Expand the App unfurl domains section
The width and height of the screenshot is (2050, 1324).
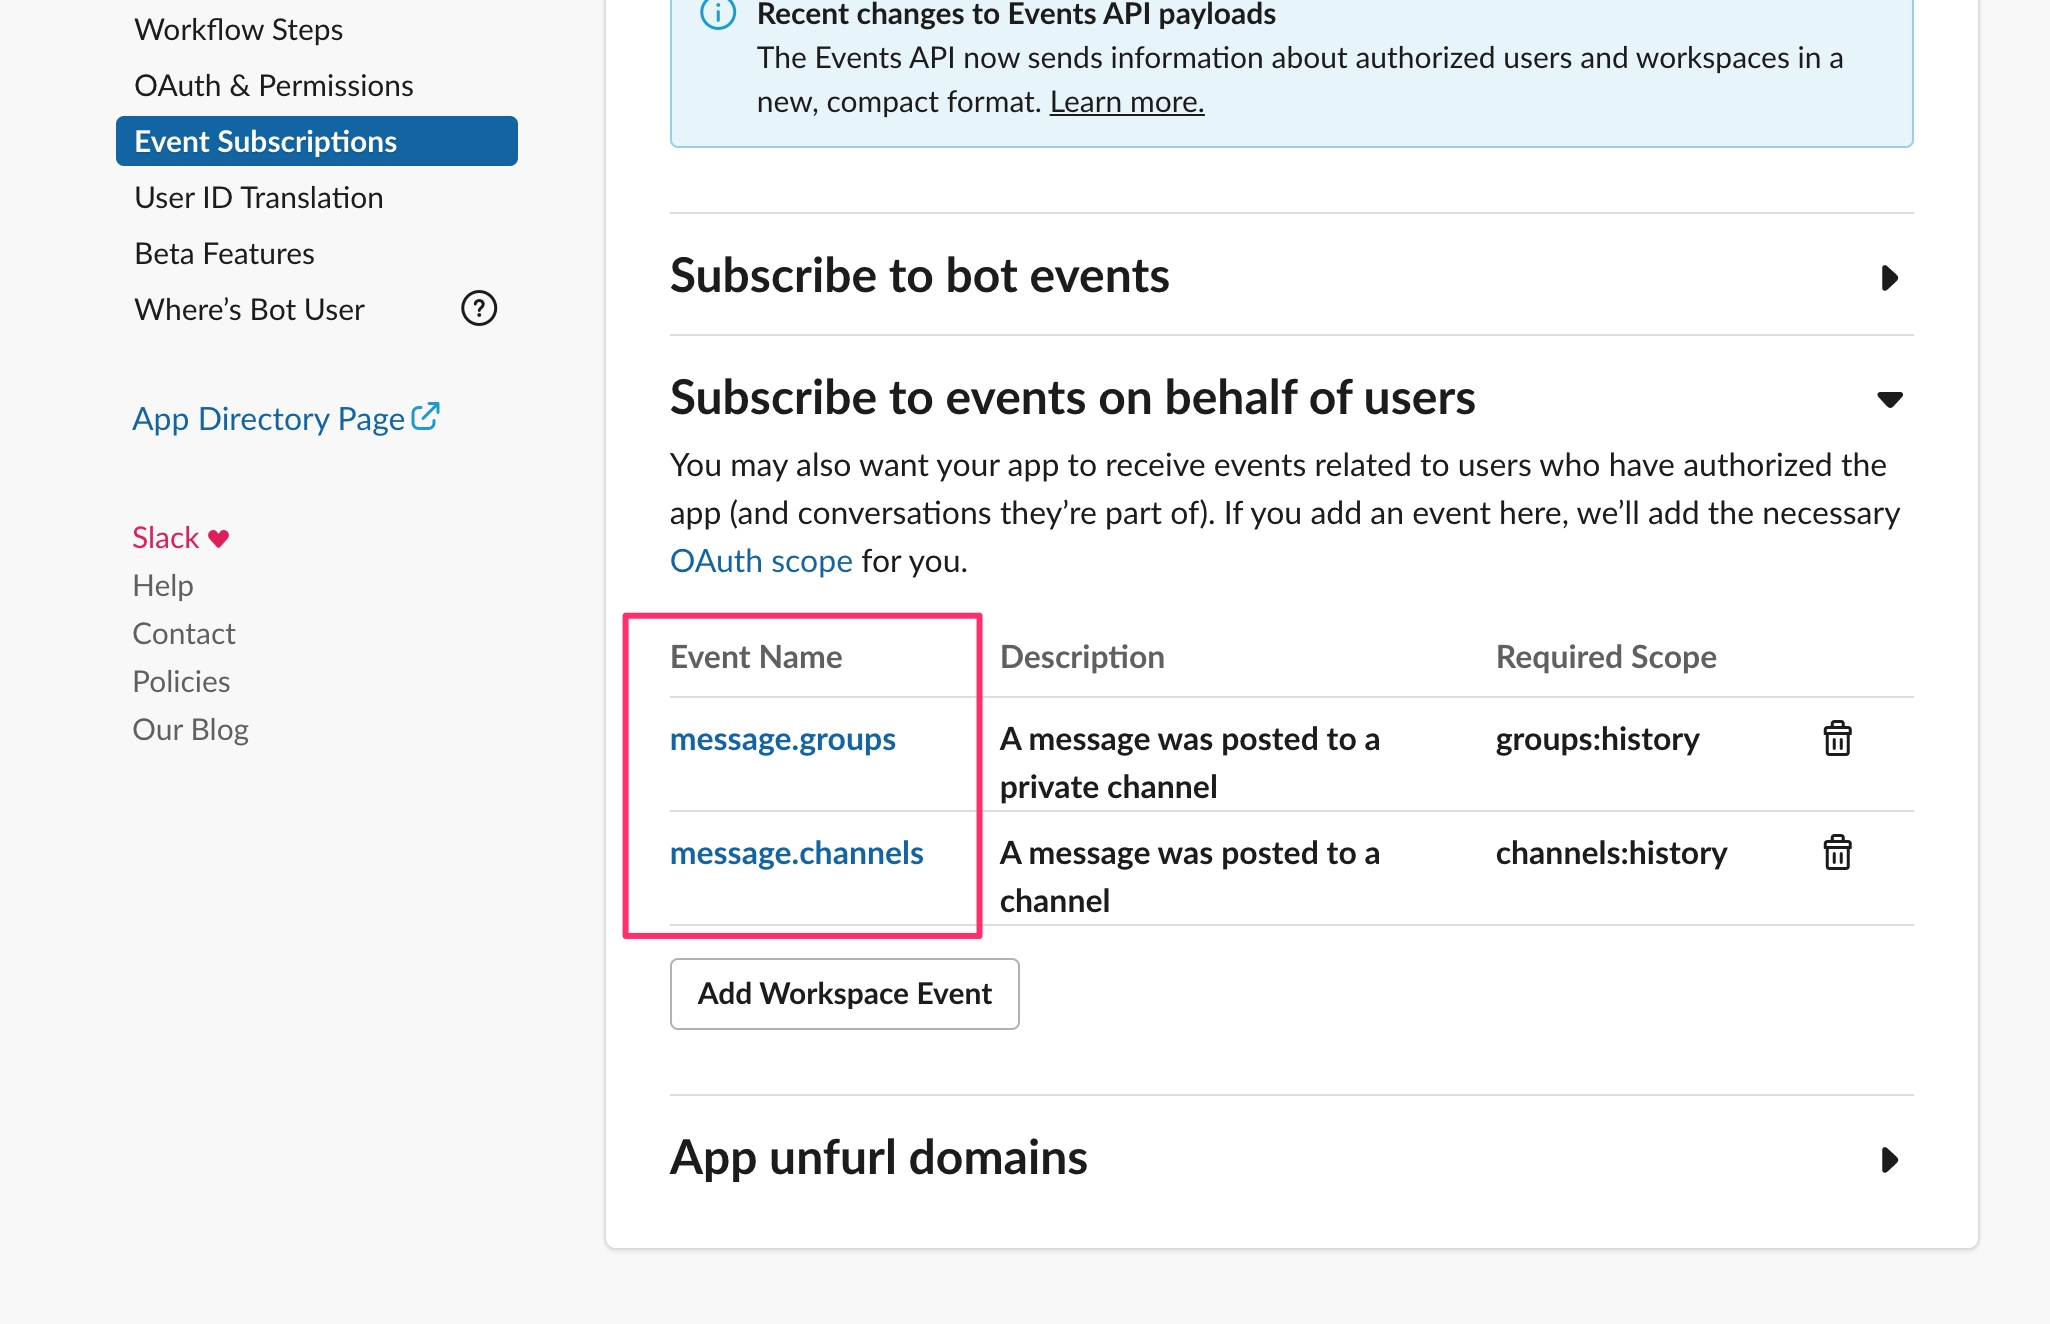pos(1889,1159)
